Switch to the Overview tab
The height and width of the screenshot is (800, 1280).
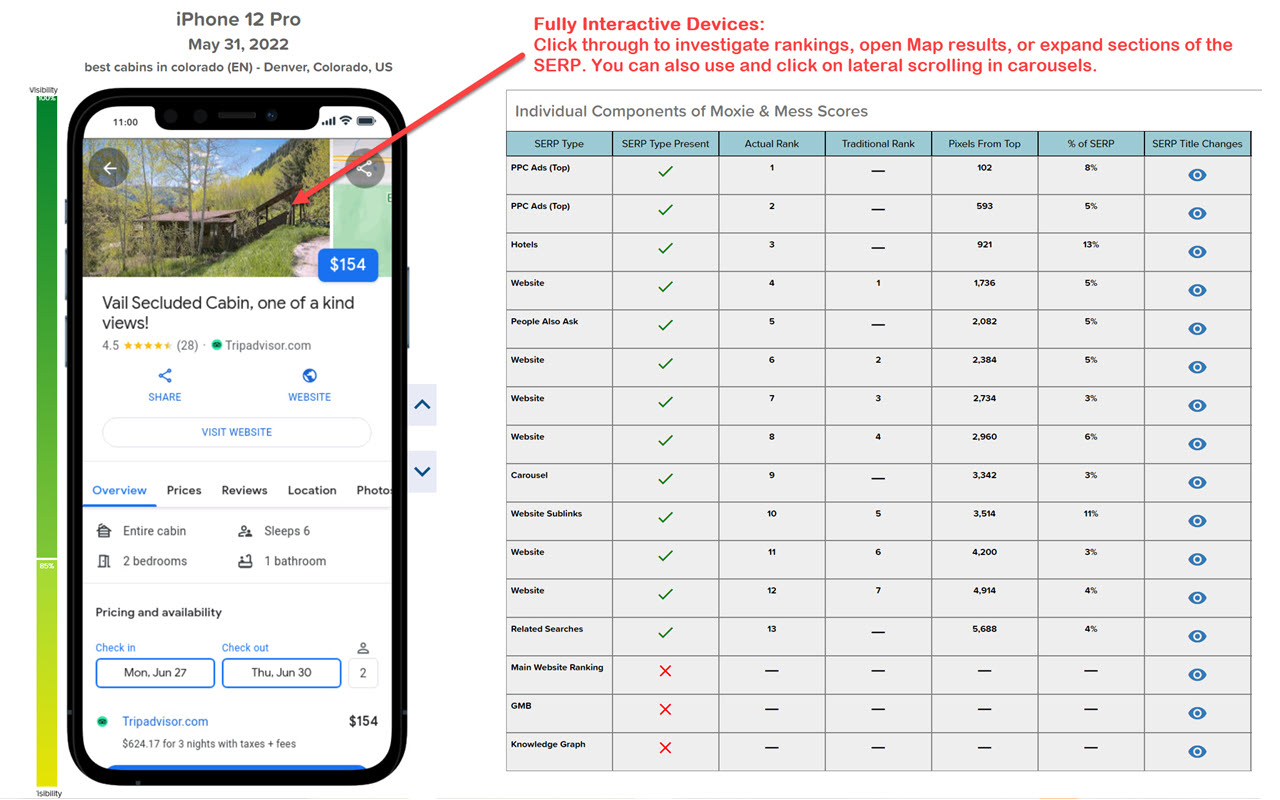click(x=119, y=490)
